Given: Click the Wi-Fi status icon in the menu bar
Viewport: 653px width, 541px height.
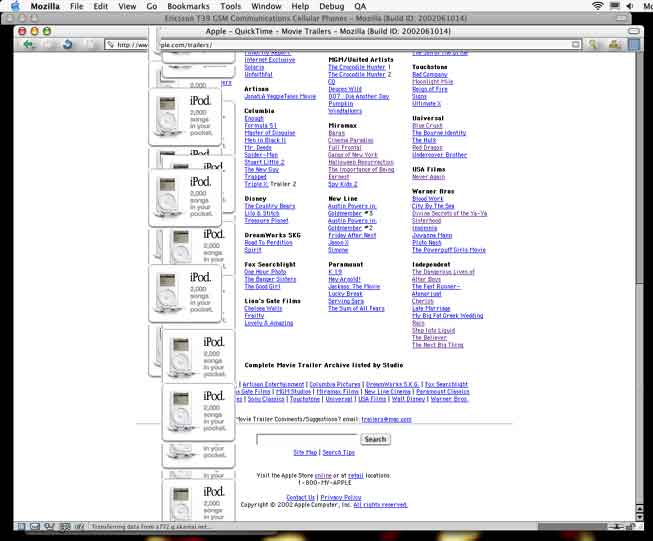Looking at the screenshot, I should 598,5.
